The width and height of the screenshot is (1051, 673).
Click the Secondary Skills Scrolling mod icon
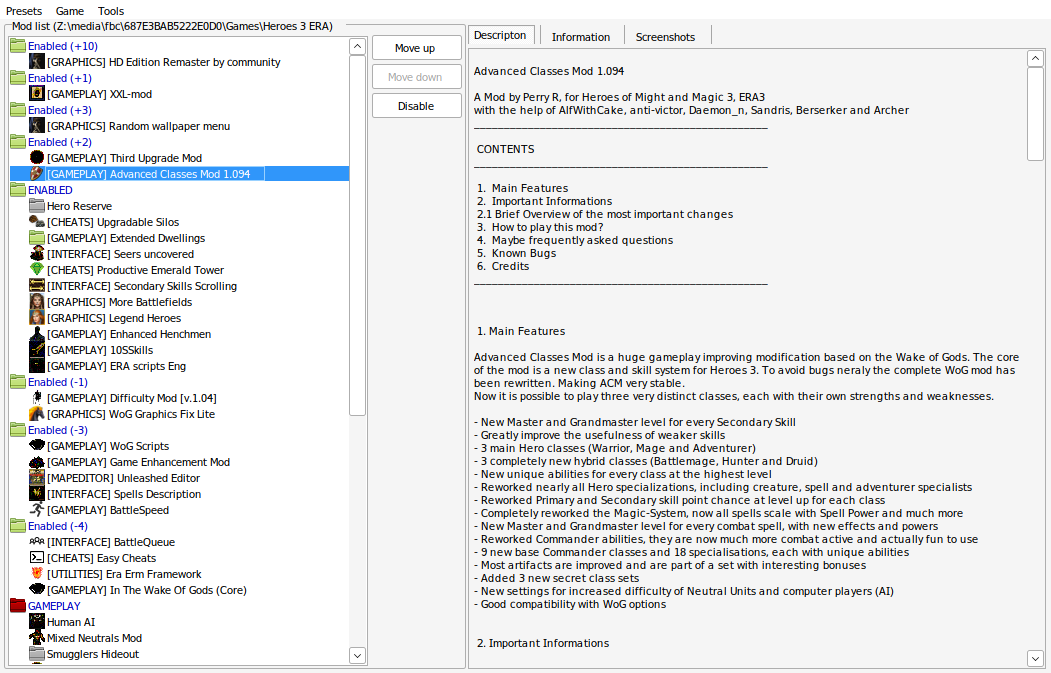(x=37, y=286)
